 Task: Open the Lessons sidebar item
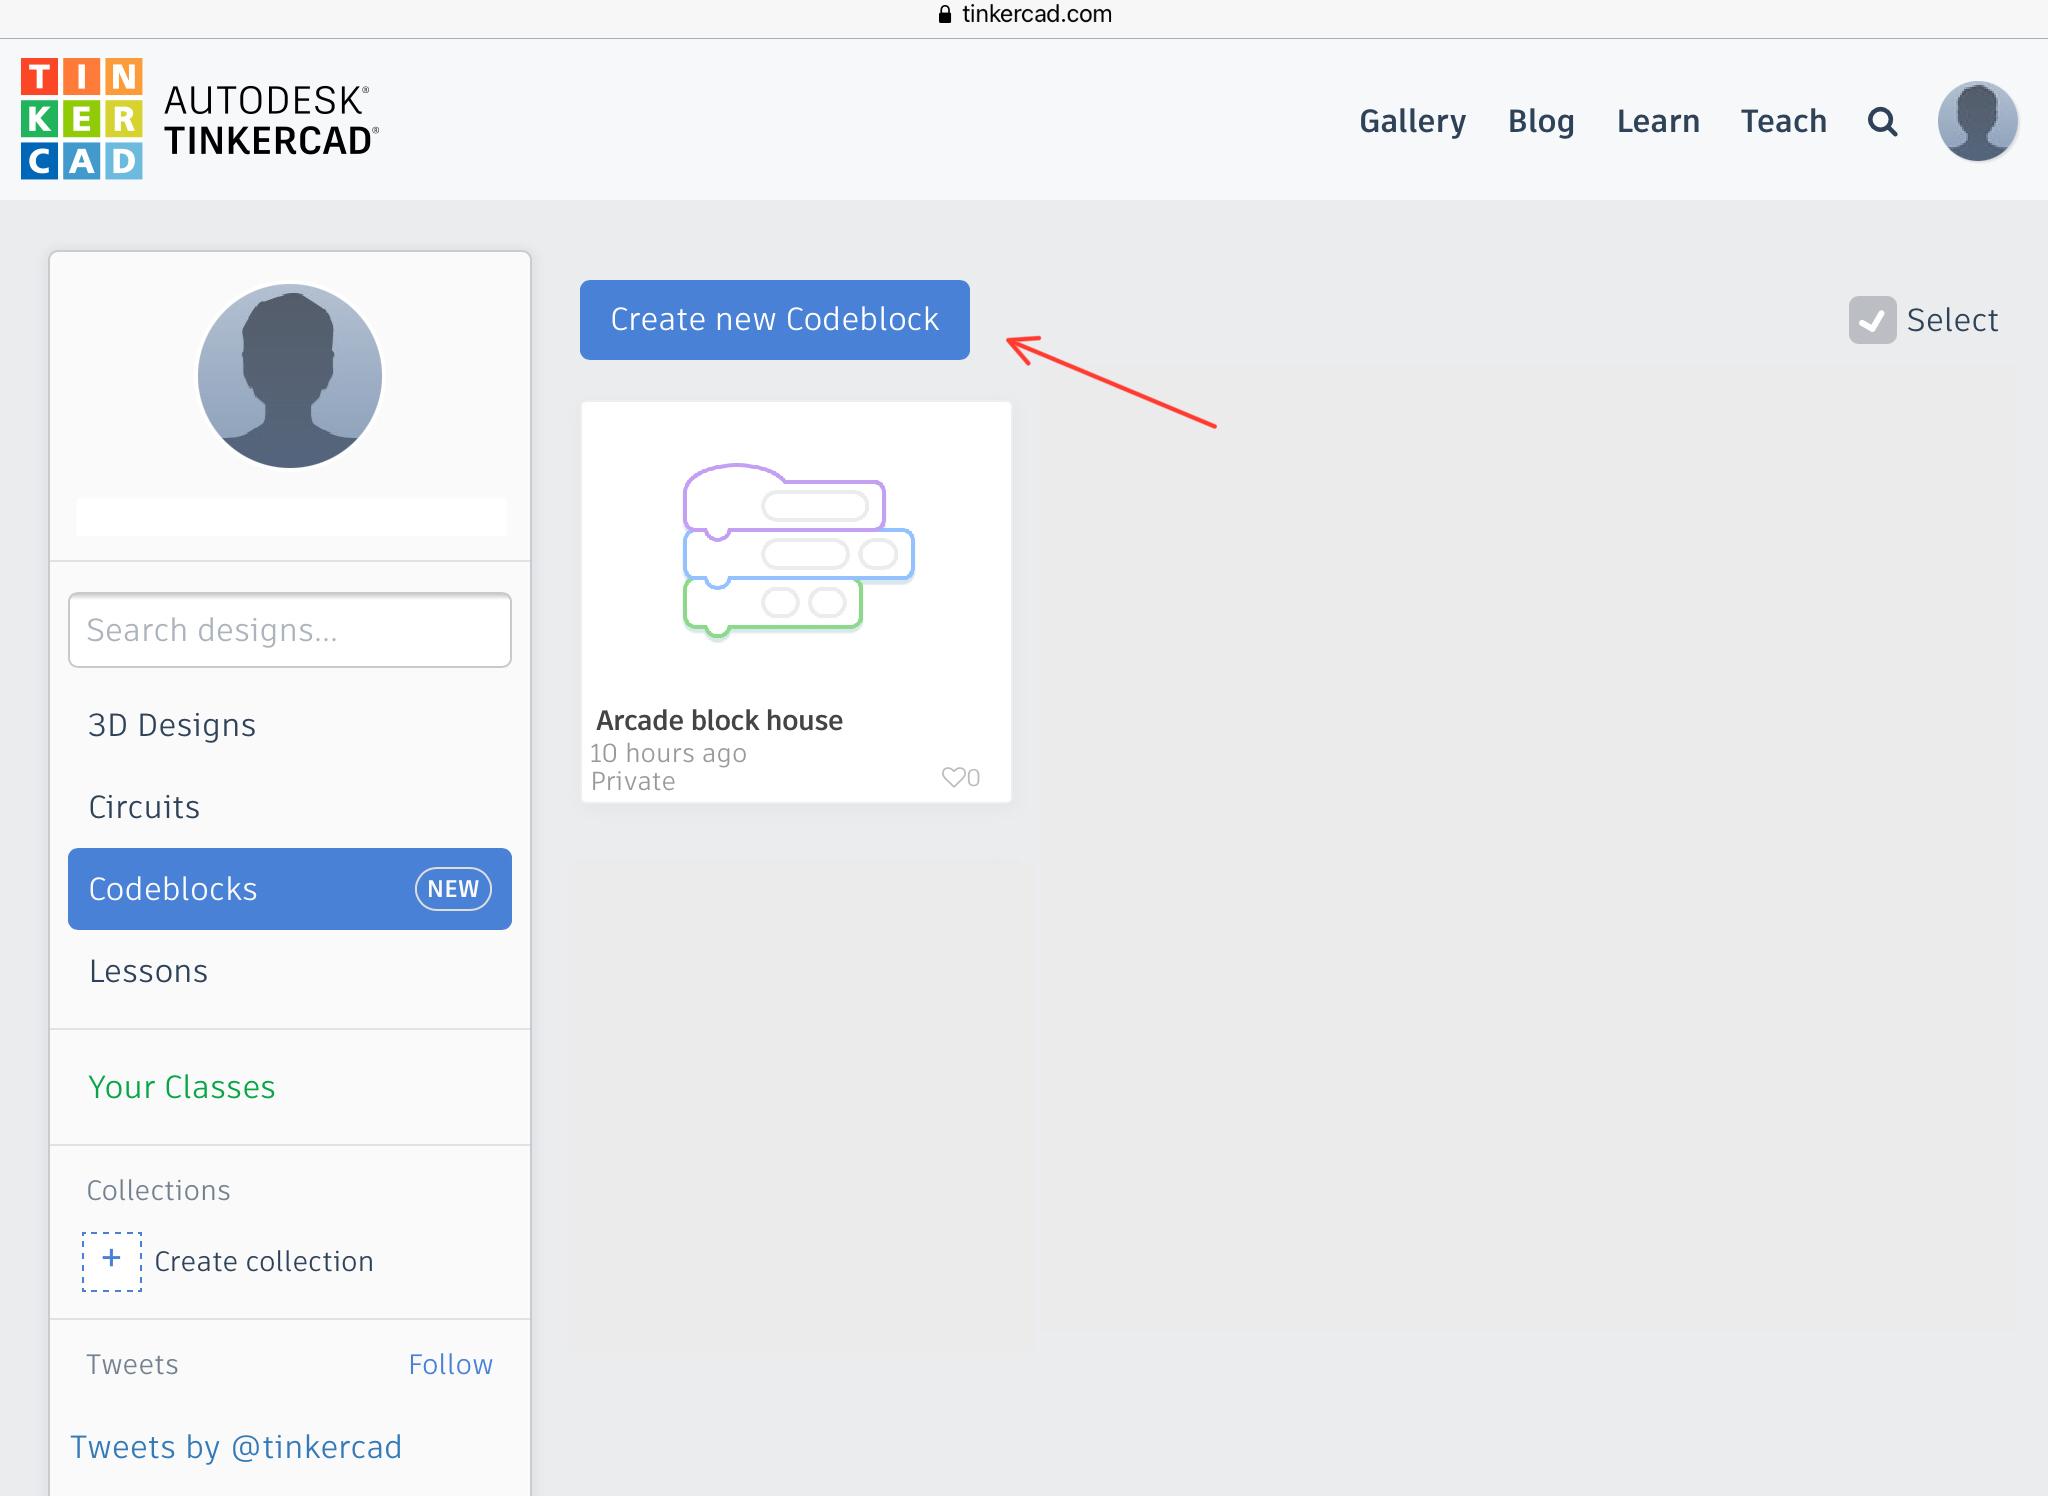[x=148, y=971]
